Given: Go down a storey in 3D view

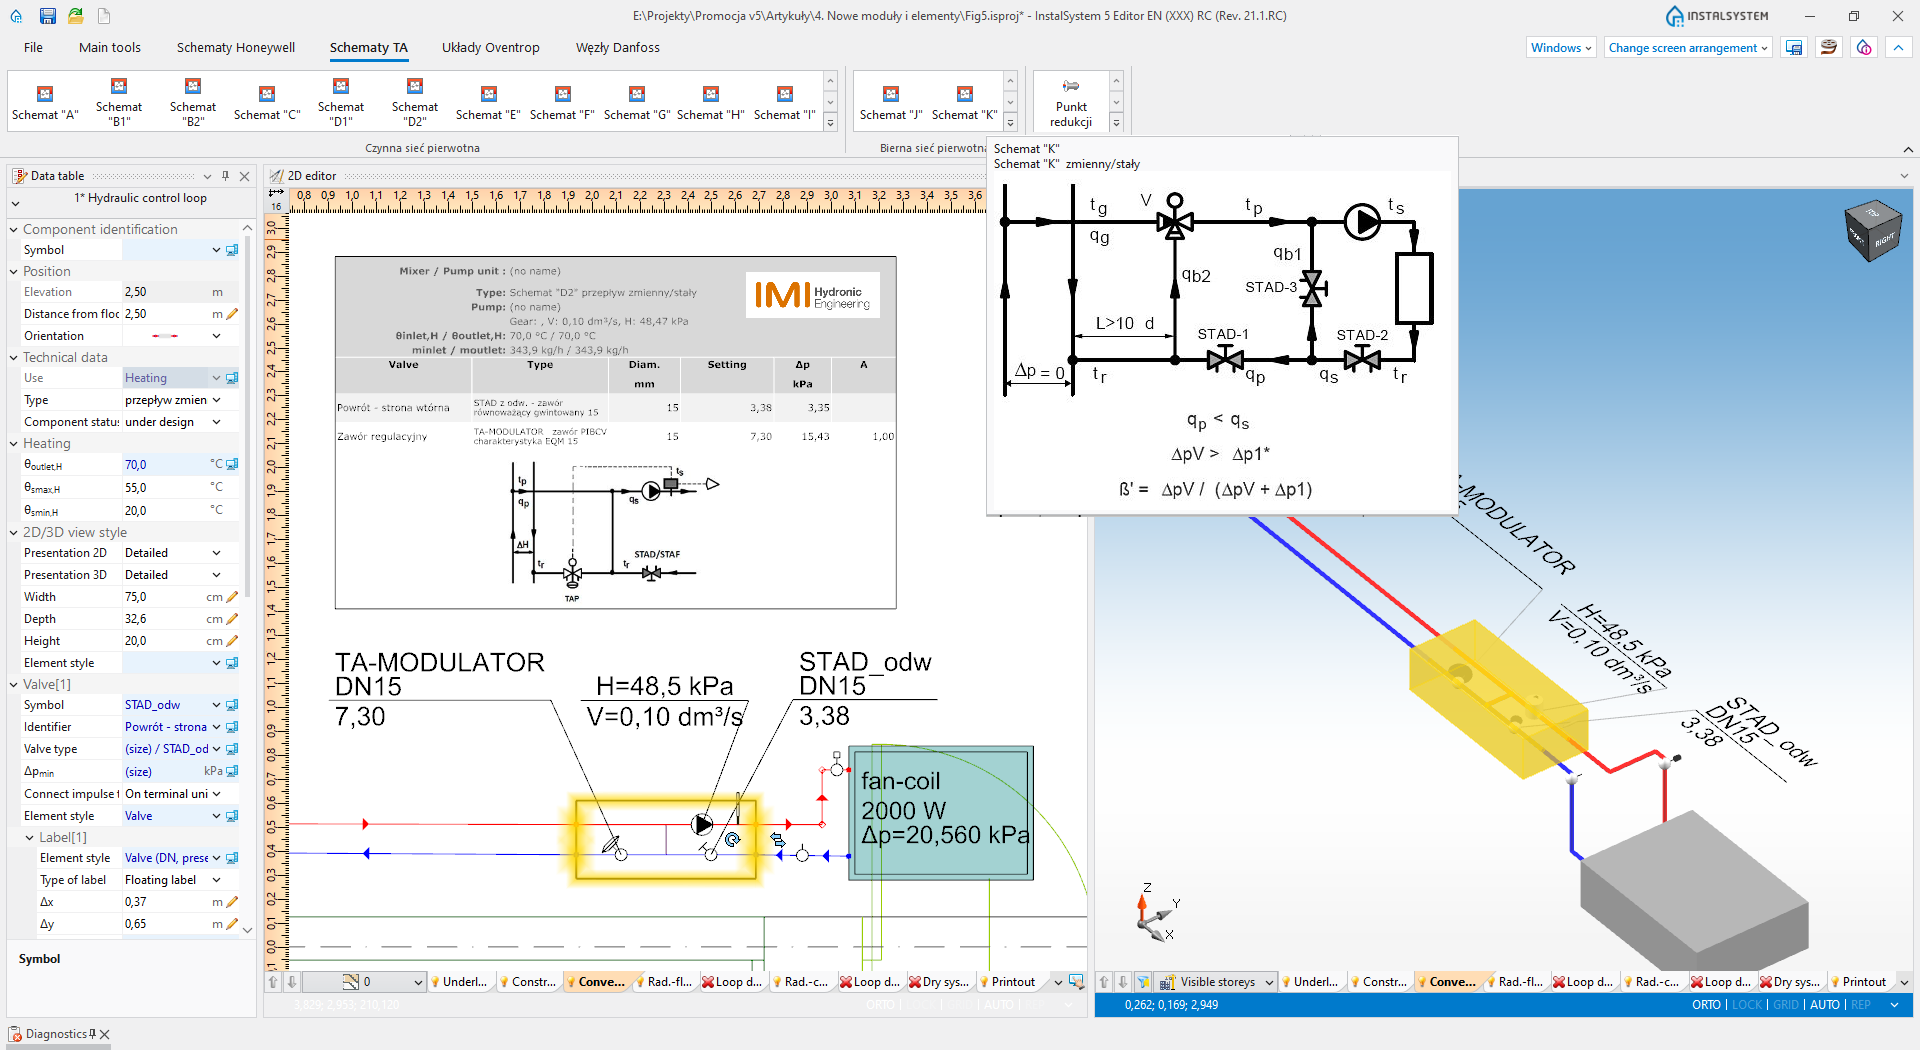Looking at the screenshot, I should point(1123,982).
